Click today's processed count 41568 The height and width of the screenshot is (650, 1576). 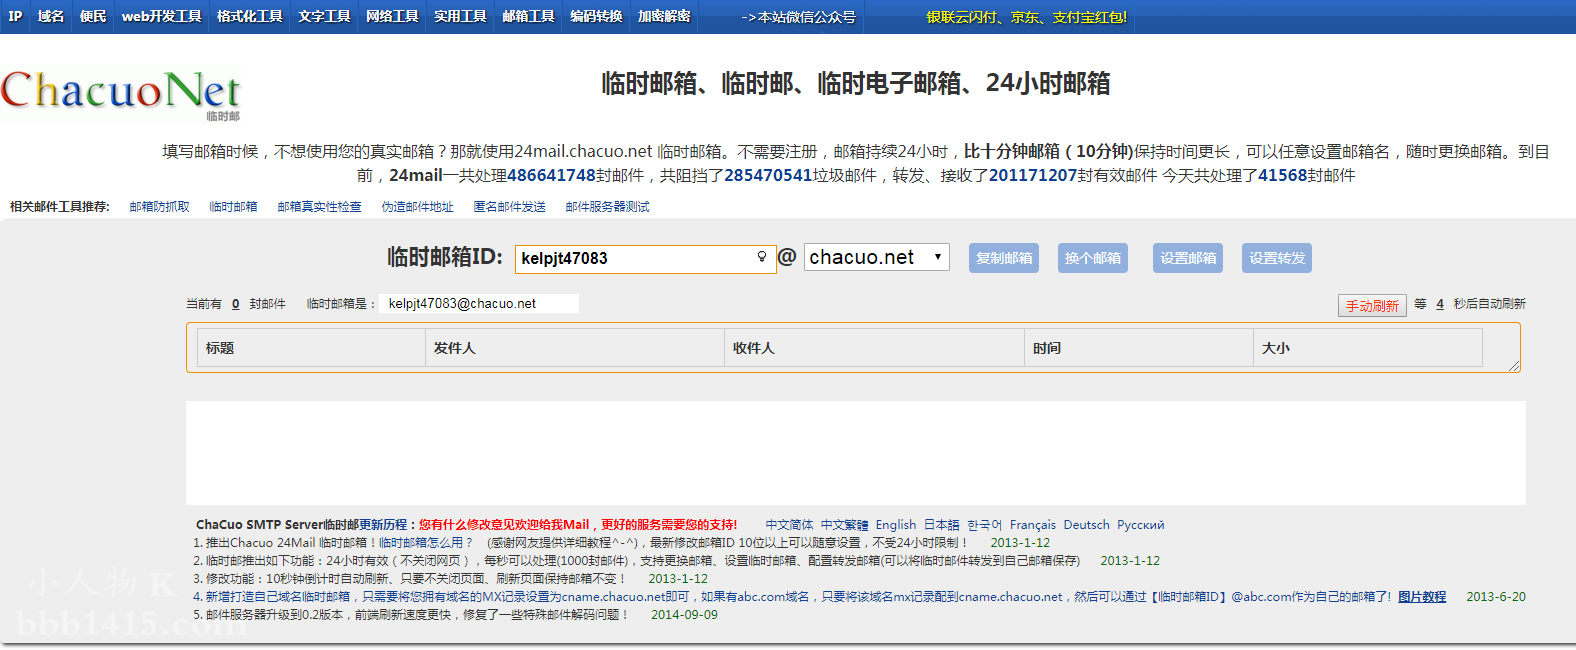1282,176
